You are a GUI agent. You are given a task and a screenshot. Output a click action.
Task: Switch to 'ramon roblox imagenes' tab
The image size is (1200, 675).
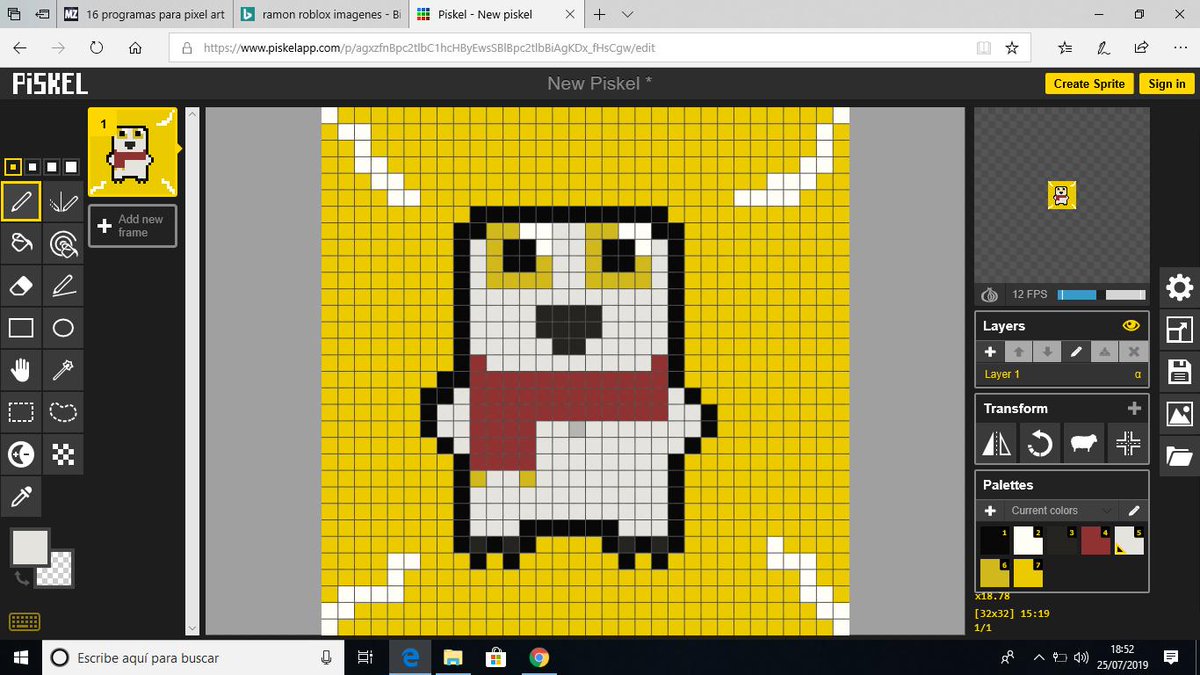(x=322, y=15)
